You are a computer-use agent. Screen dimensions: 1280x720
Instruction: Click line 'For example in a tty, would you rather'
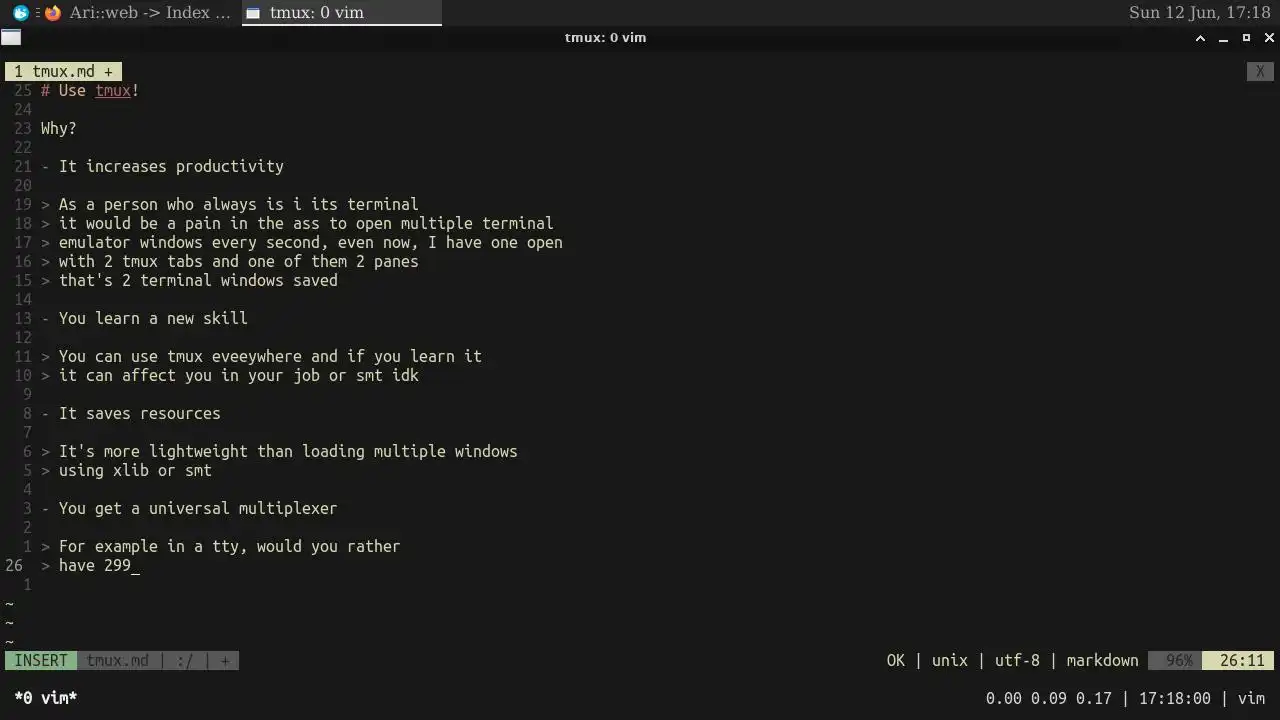tap(229, 547)
